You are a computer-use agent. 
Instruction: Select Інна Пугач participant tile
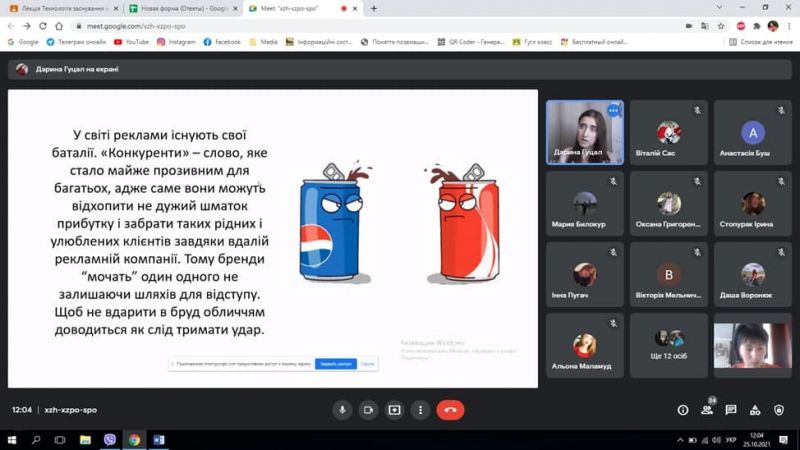tap(585, 274)
